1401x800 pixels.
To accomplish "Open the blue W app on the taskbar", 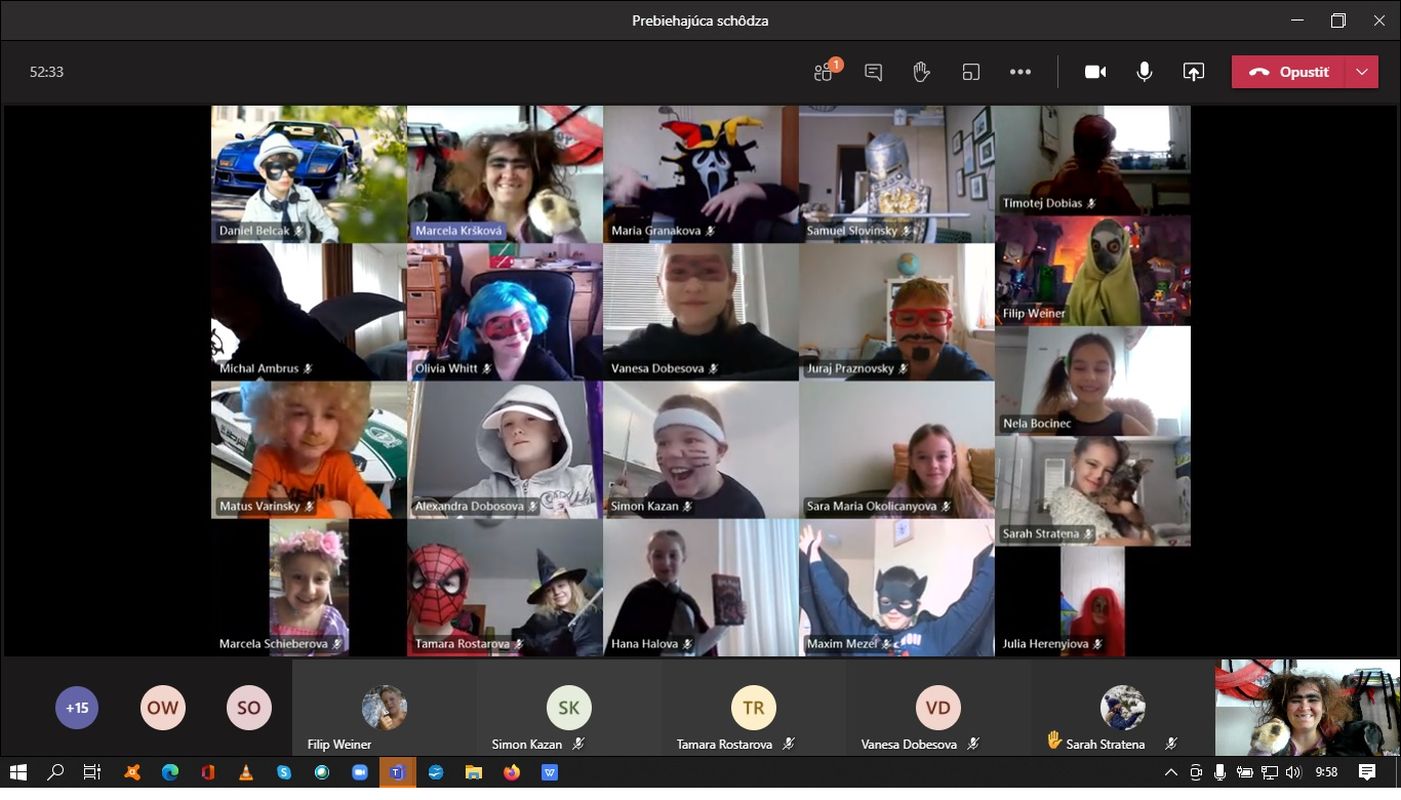I will click(550, 772).
